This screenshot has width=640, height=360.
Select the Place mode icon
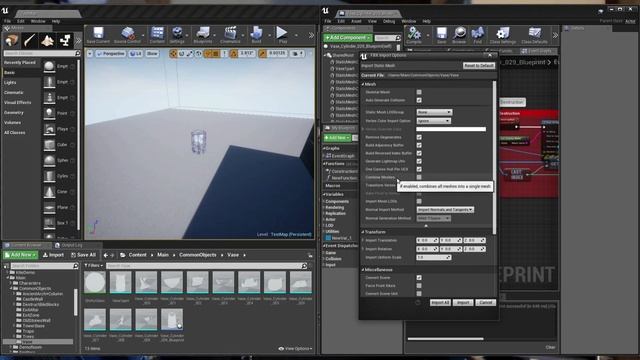[11, 40]
